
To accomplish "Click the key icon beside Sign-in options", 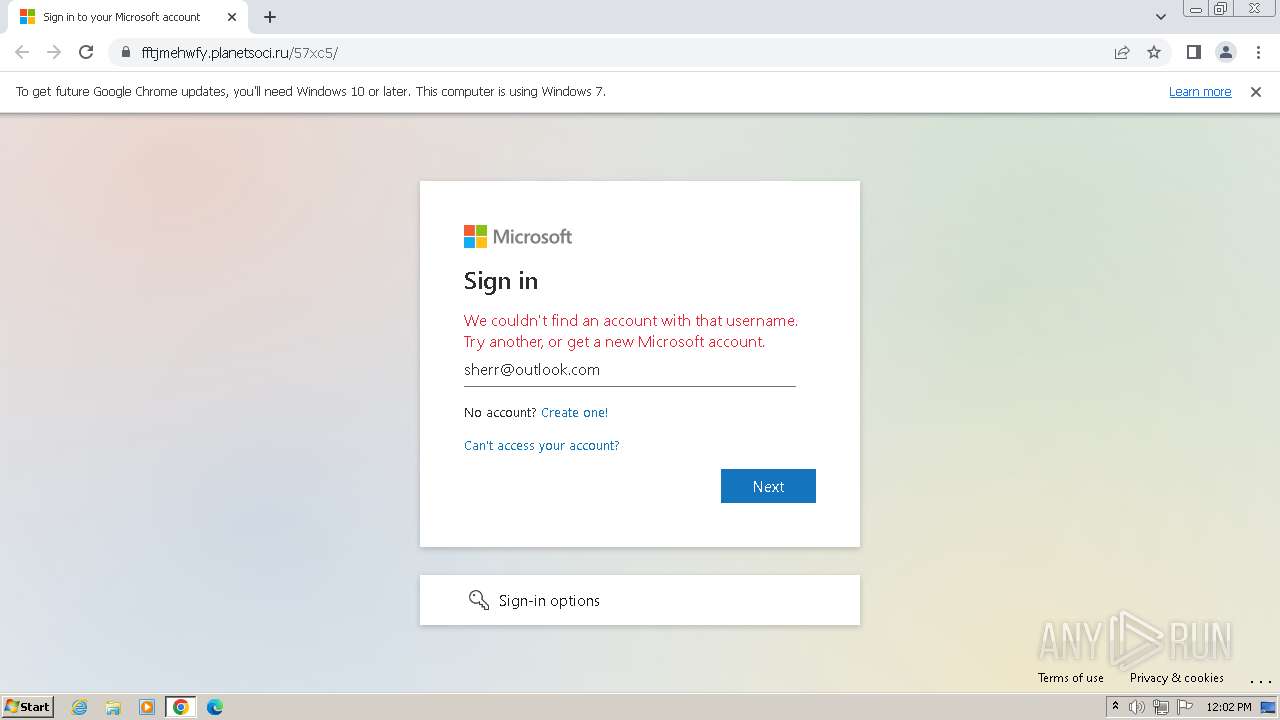I will point(479,600).
